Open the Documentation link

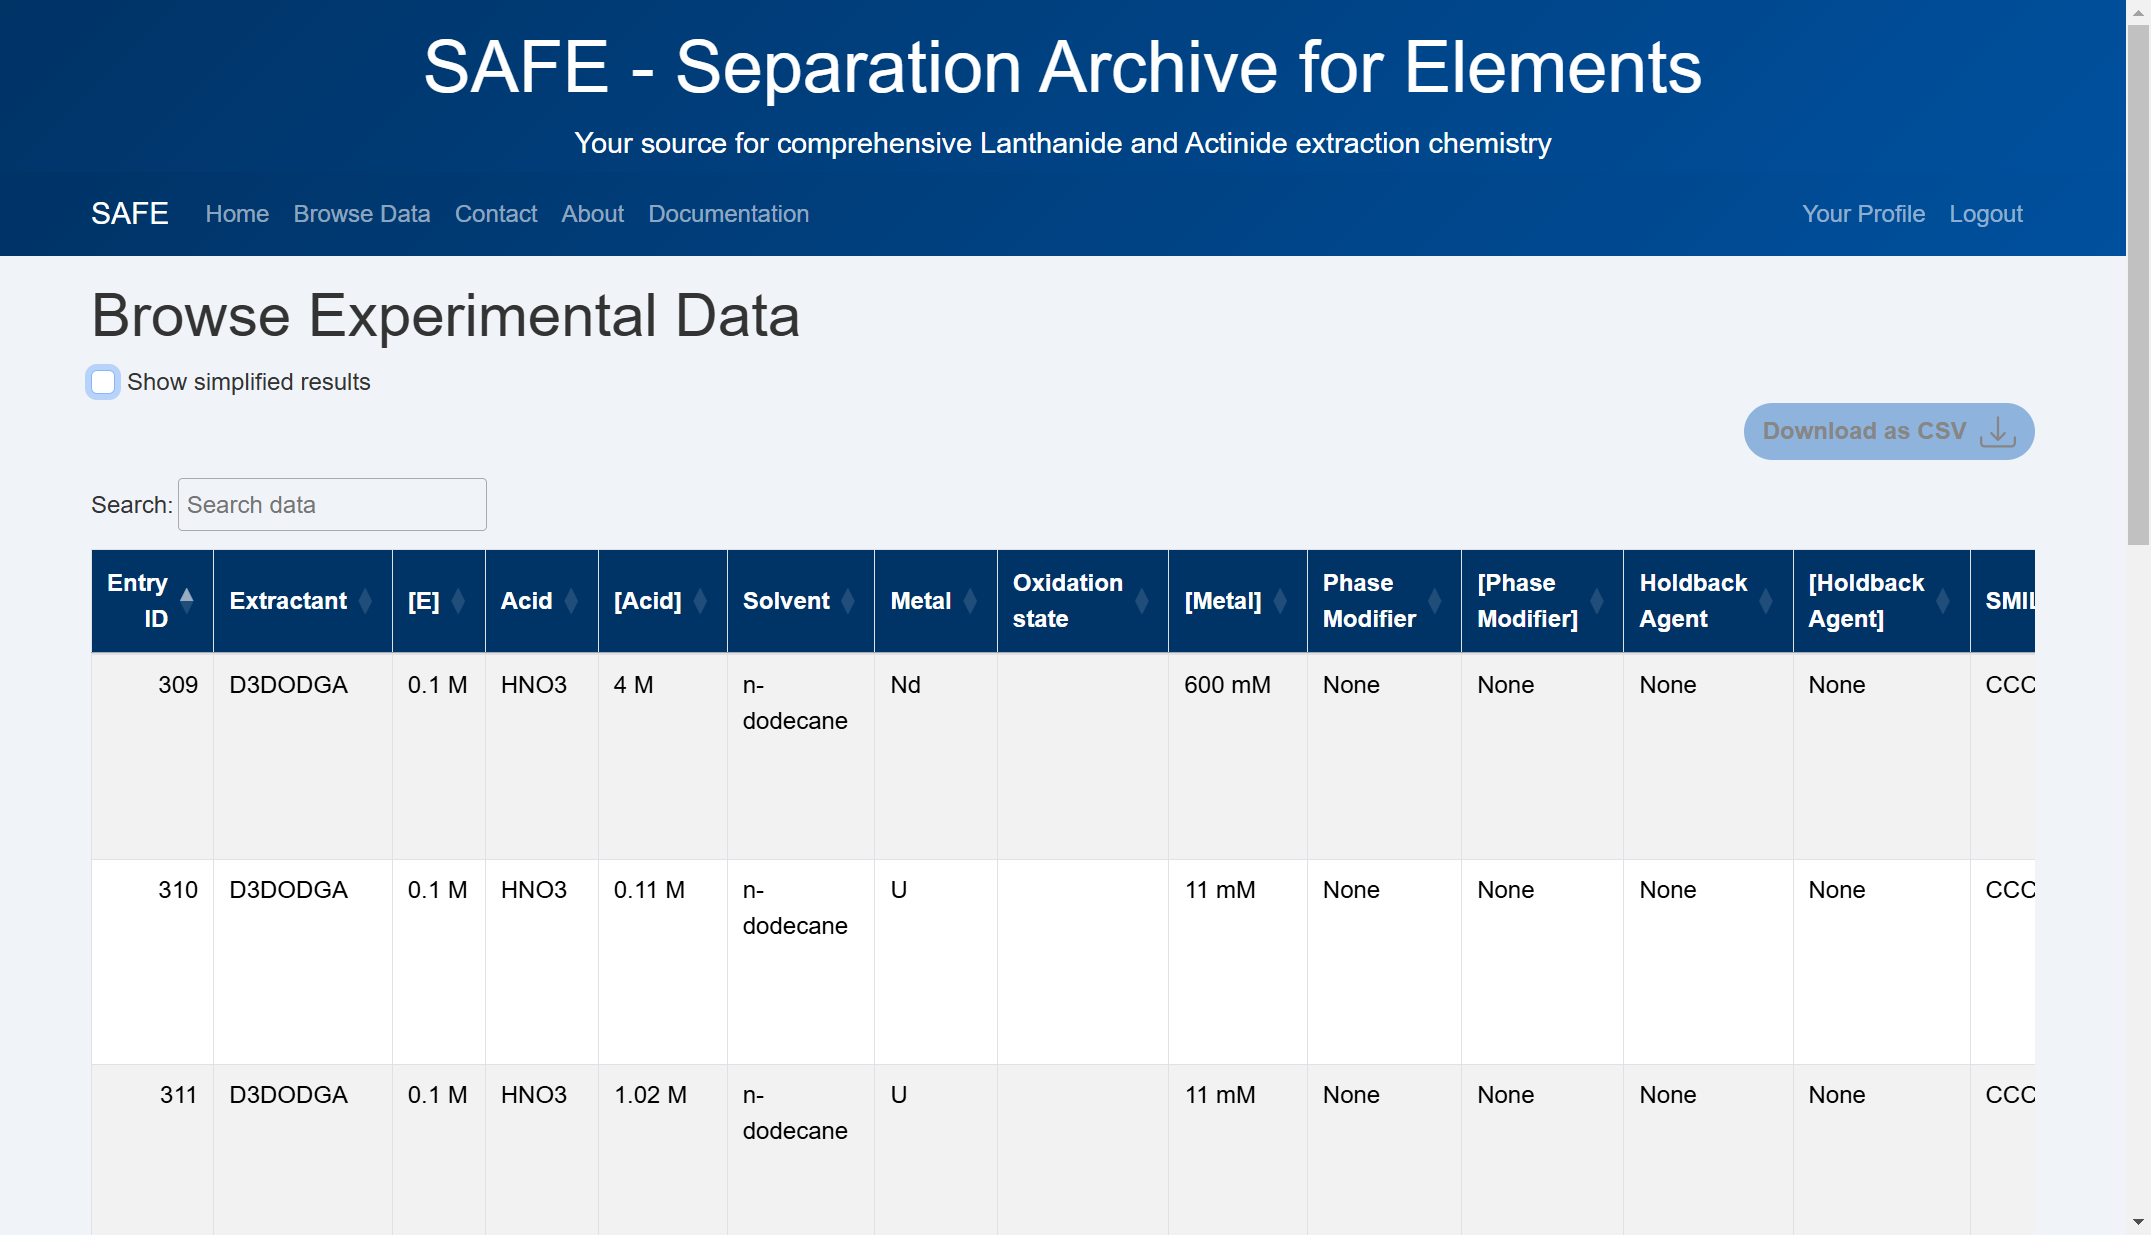728,214
